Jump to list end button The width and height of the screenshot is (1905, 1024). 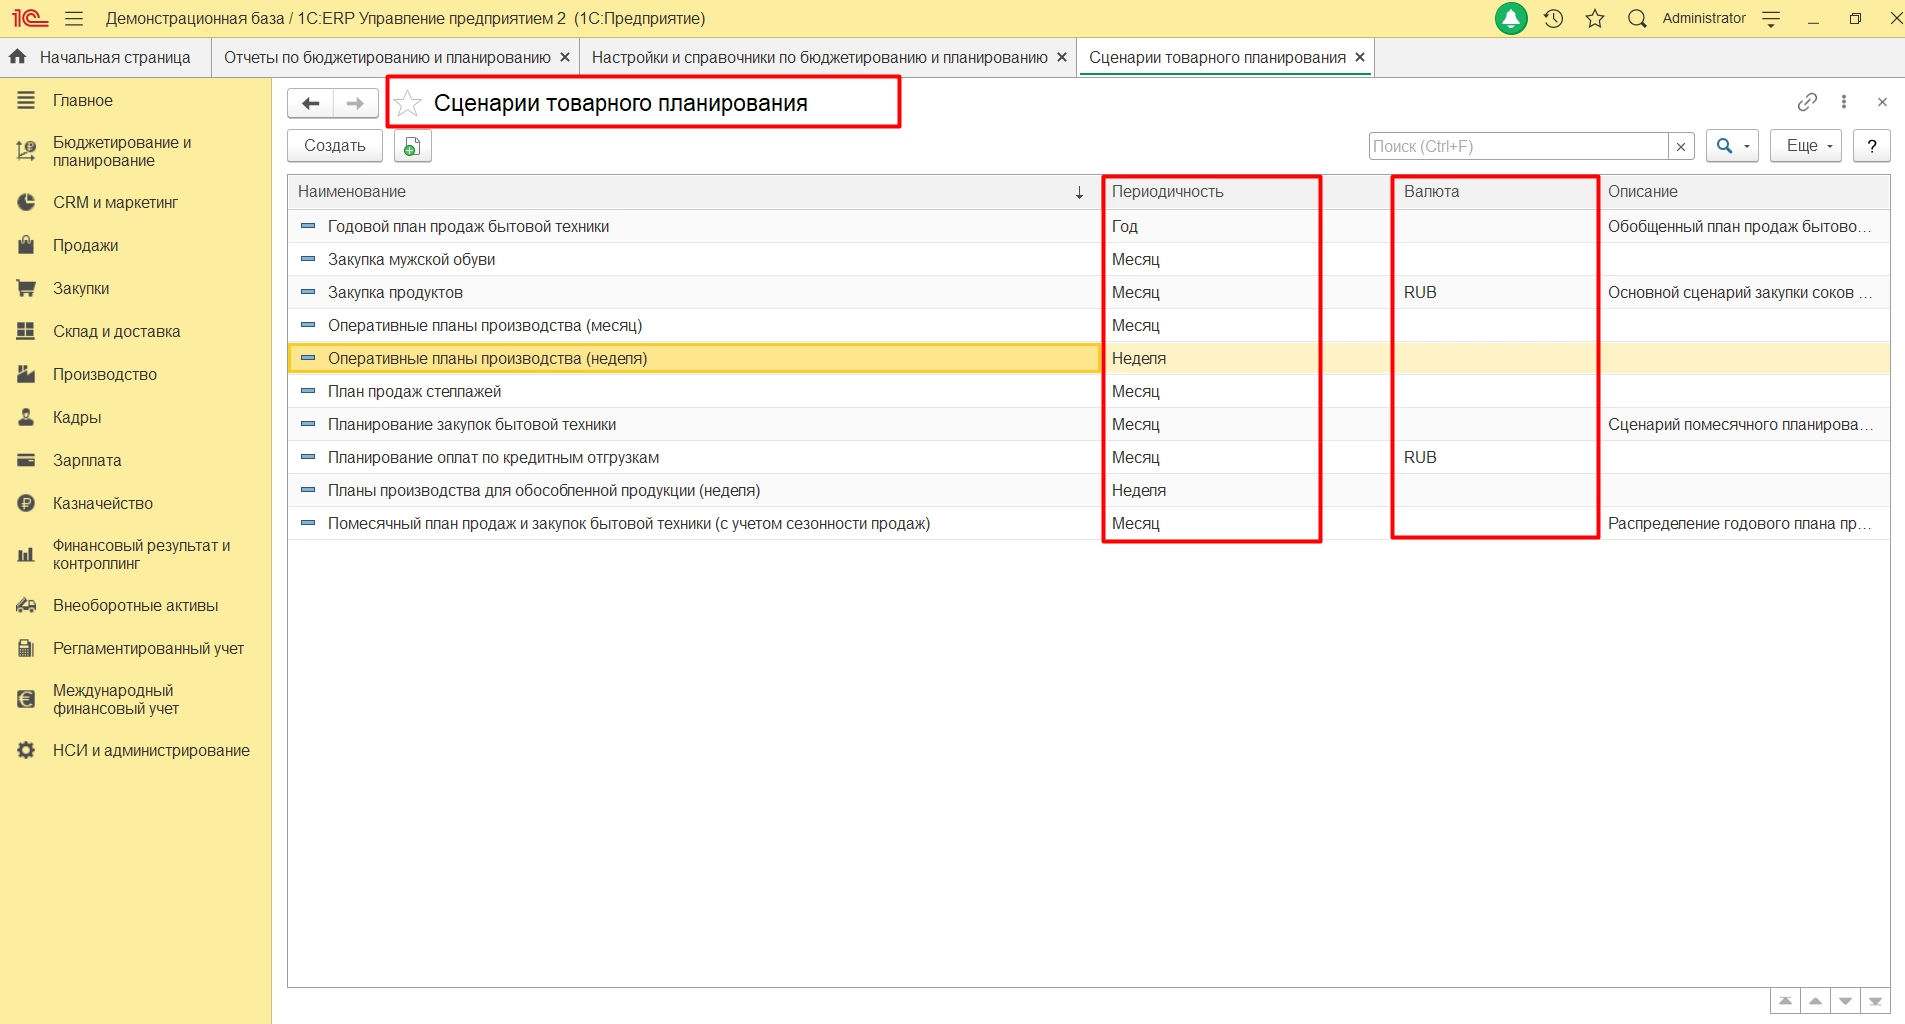click(1875, 1001)
